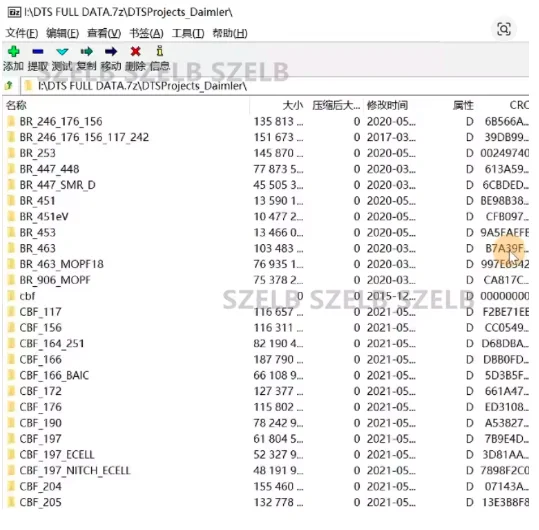Sort by 名称 column header
Image resolution: width=539 pixels, height=530 pixels.
(16, 105)
